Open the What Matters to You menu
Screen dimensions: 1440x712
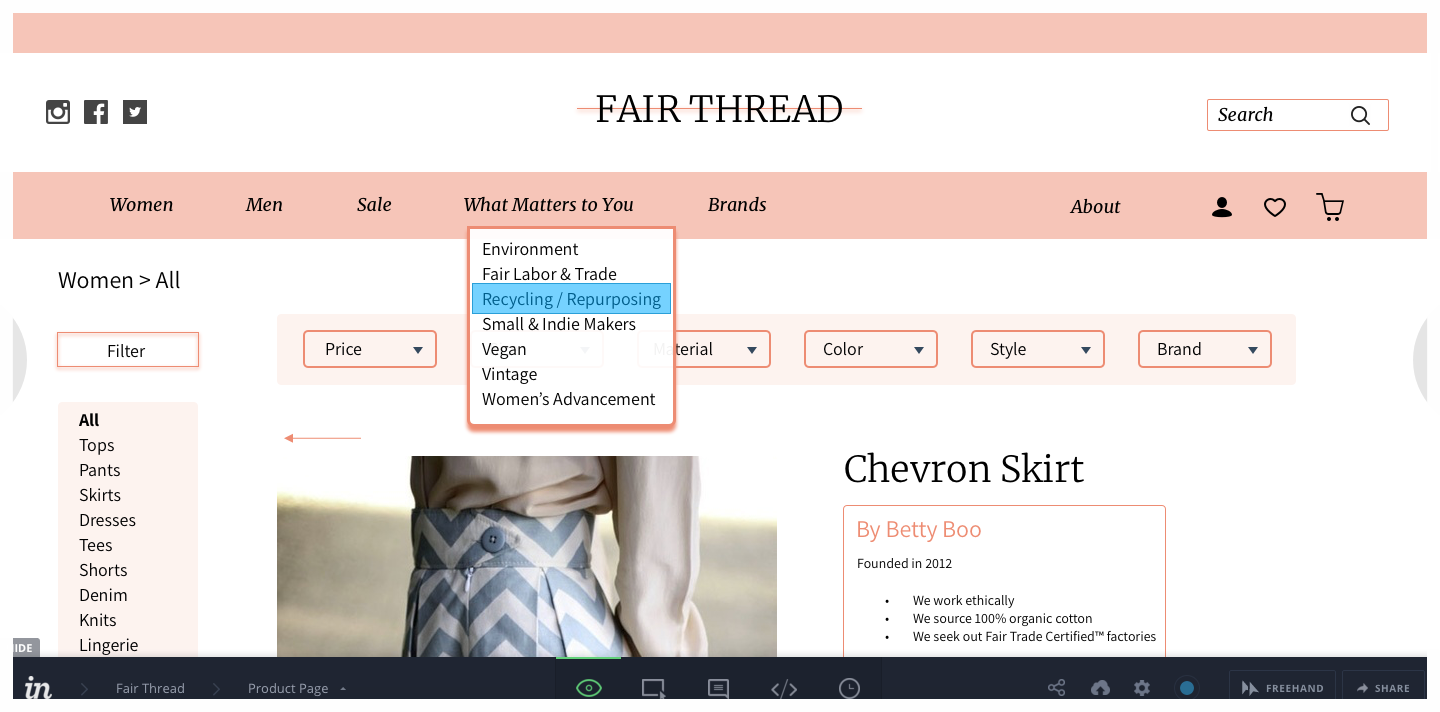click(548, 205)
